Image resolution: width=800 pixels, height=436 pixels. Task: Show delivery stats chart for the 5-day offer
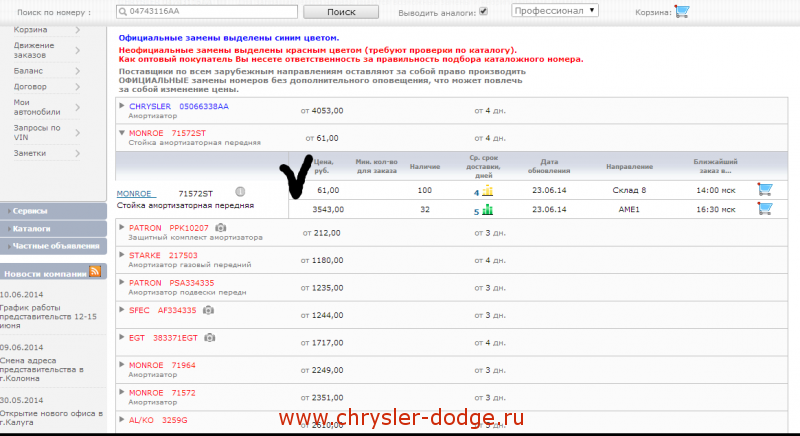[x=488, y=210]
